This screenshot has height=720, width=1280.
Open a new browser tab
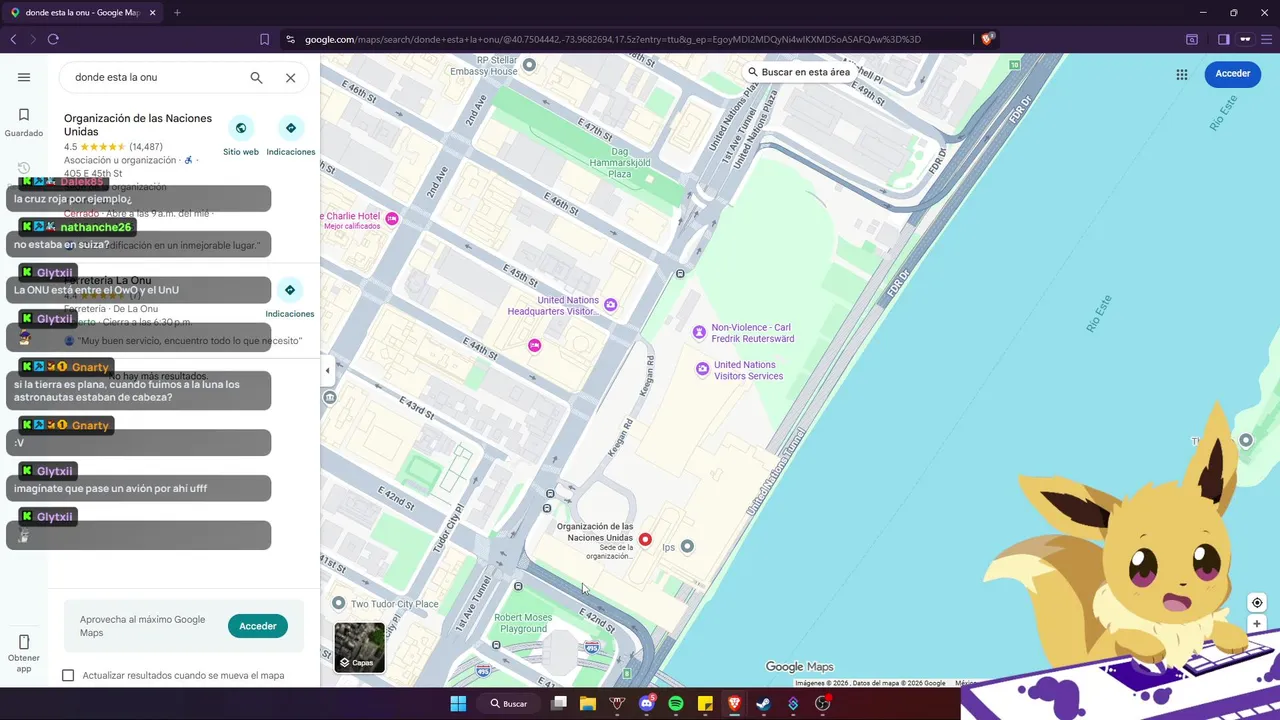tap(177, 12)
